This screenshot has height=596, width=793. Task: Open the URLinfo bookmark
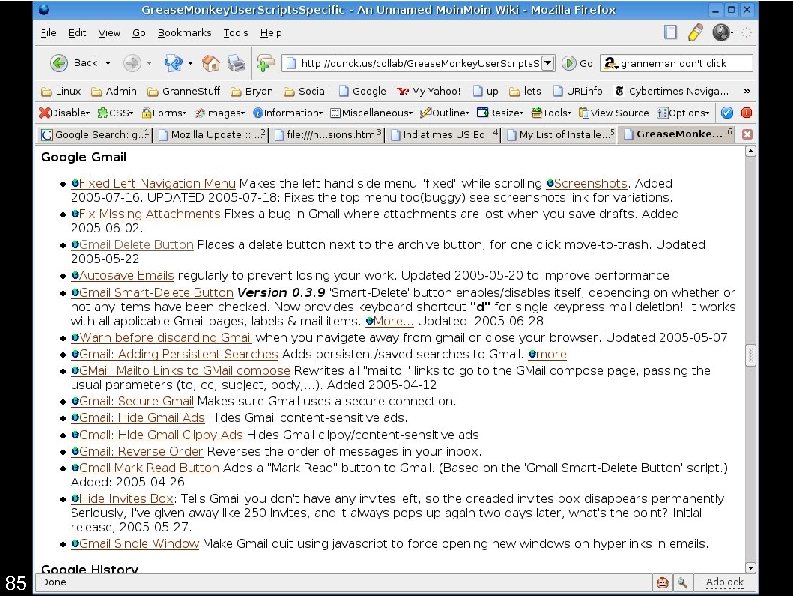point(578,91)
